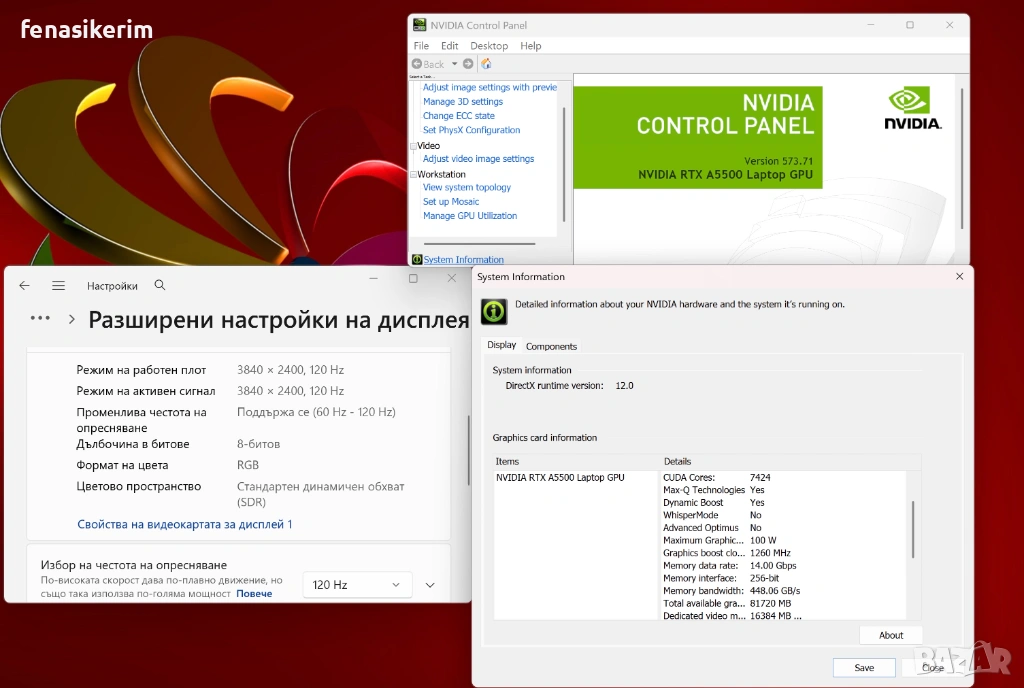Screen dimensions: 1024x688
Task: Click the Settings search magnifier icon
Action: pos(160,286)
